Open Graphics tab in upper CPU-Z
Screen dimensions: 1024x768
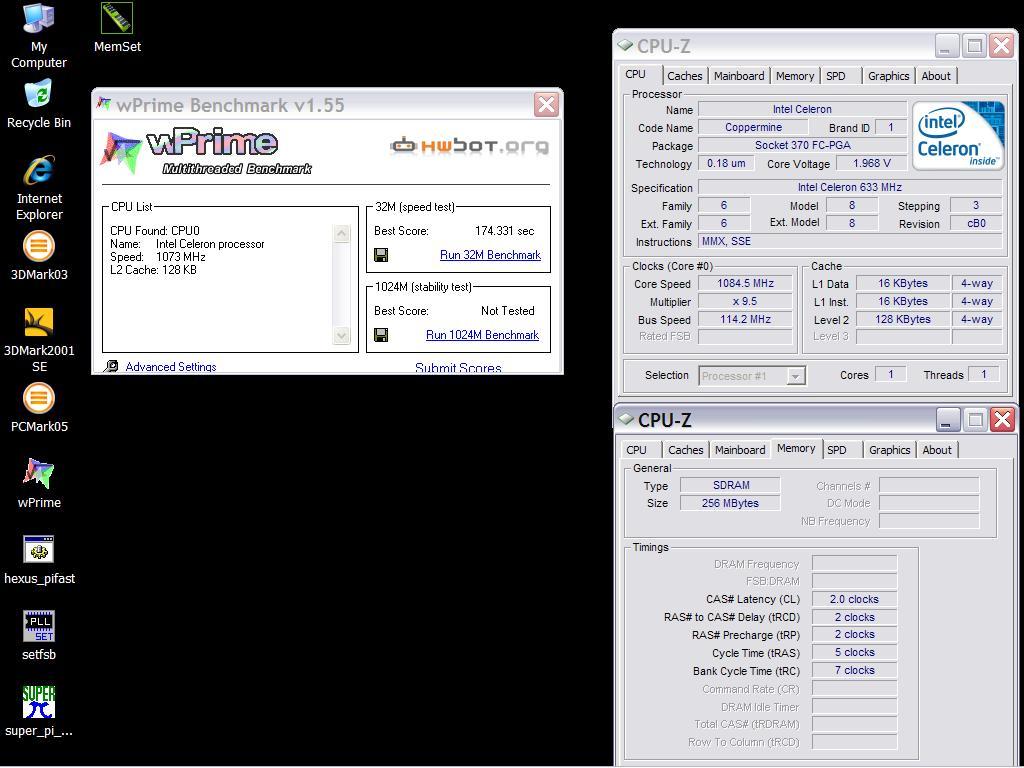(x=888, y=76)
